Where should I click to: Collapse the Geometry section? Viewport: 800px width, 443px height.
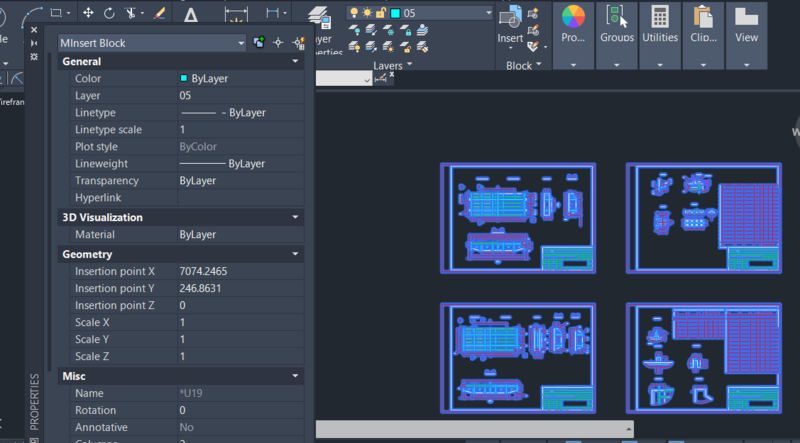tap(295, 254)
